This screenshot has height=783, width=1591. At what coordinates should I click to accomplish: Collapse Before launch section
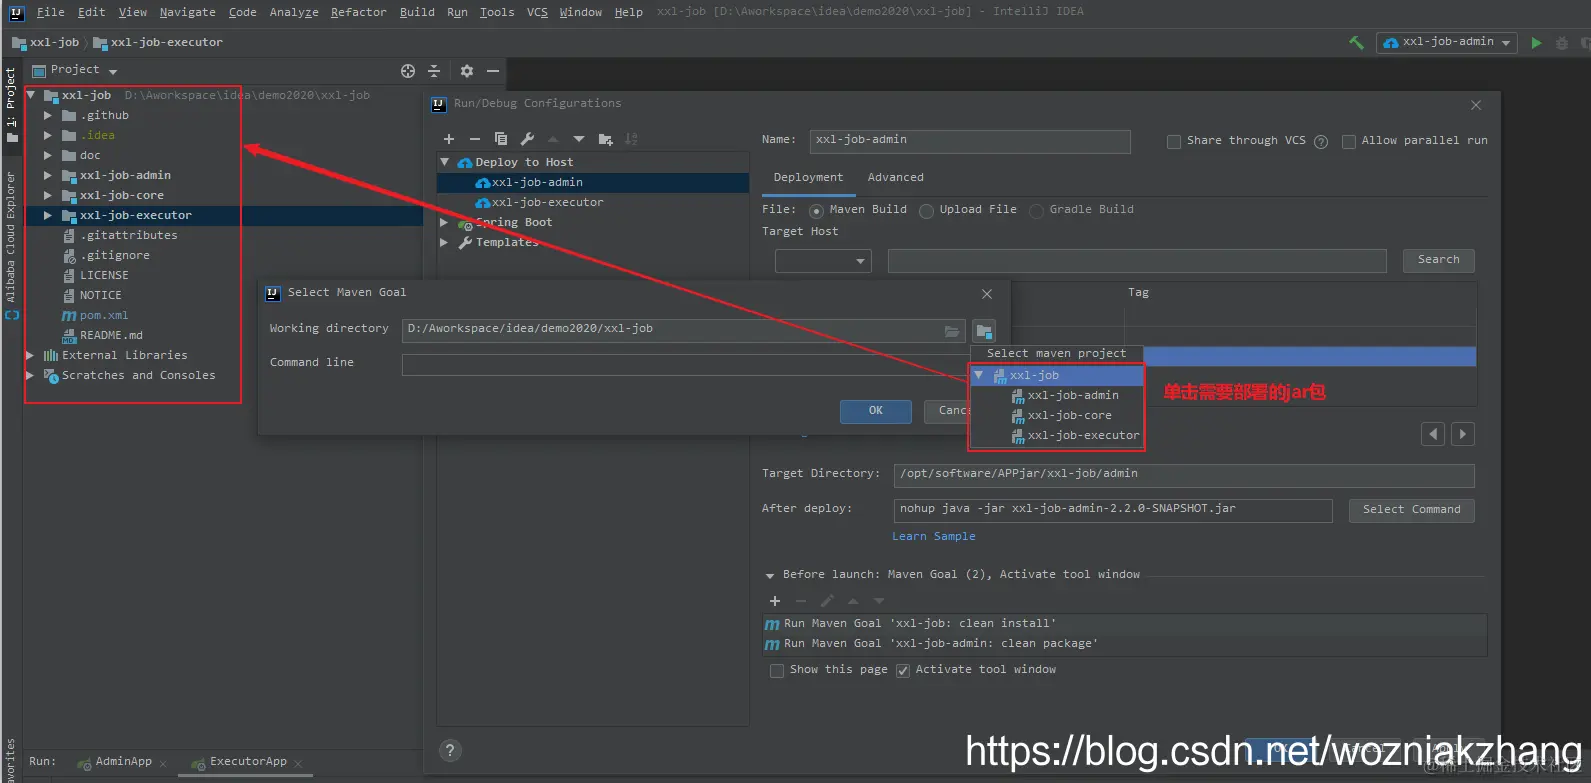(770, 576)
